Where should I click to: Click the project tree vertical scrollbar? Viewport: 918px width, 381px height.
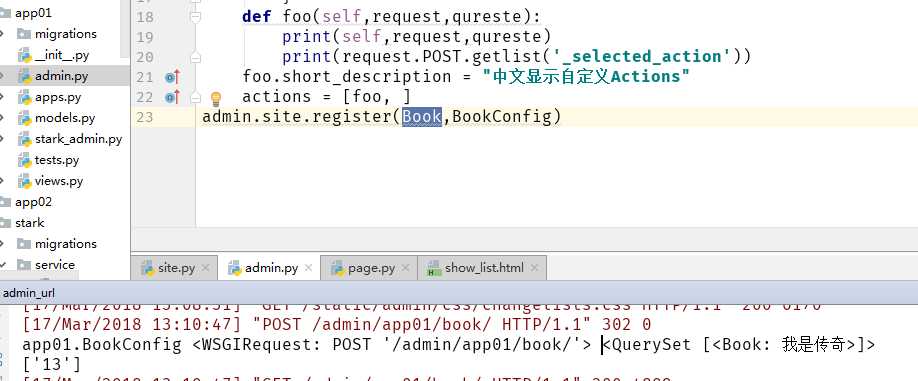(x=125, y=29)
